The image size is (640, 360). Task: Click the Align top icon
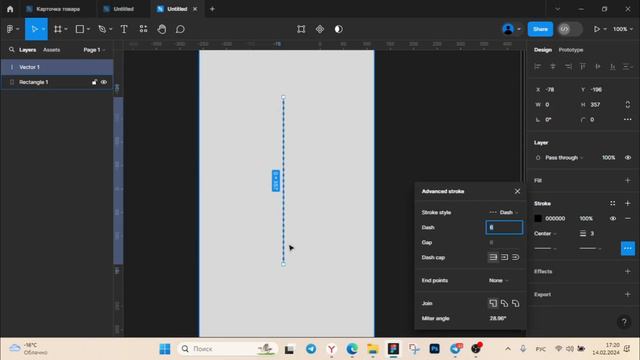pyautogui.click(x=582, y=67)
